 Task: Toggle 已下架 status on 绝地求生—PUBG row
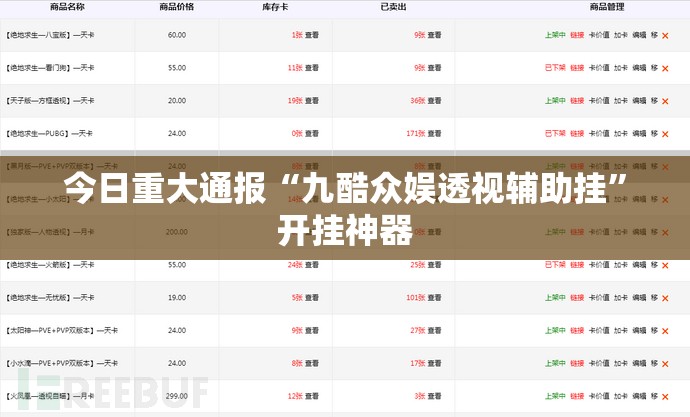pyautogui.click(x=555, y=134)
